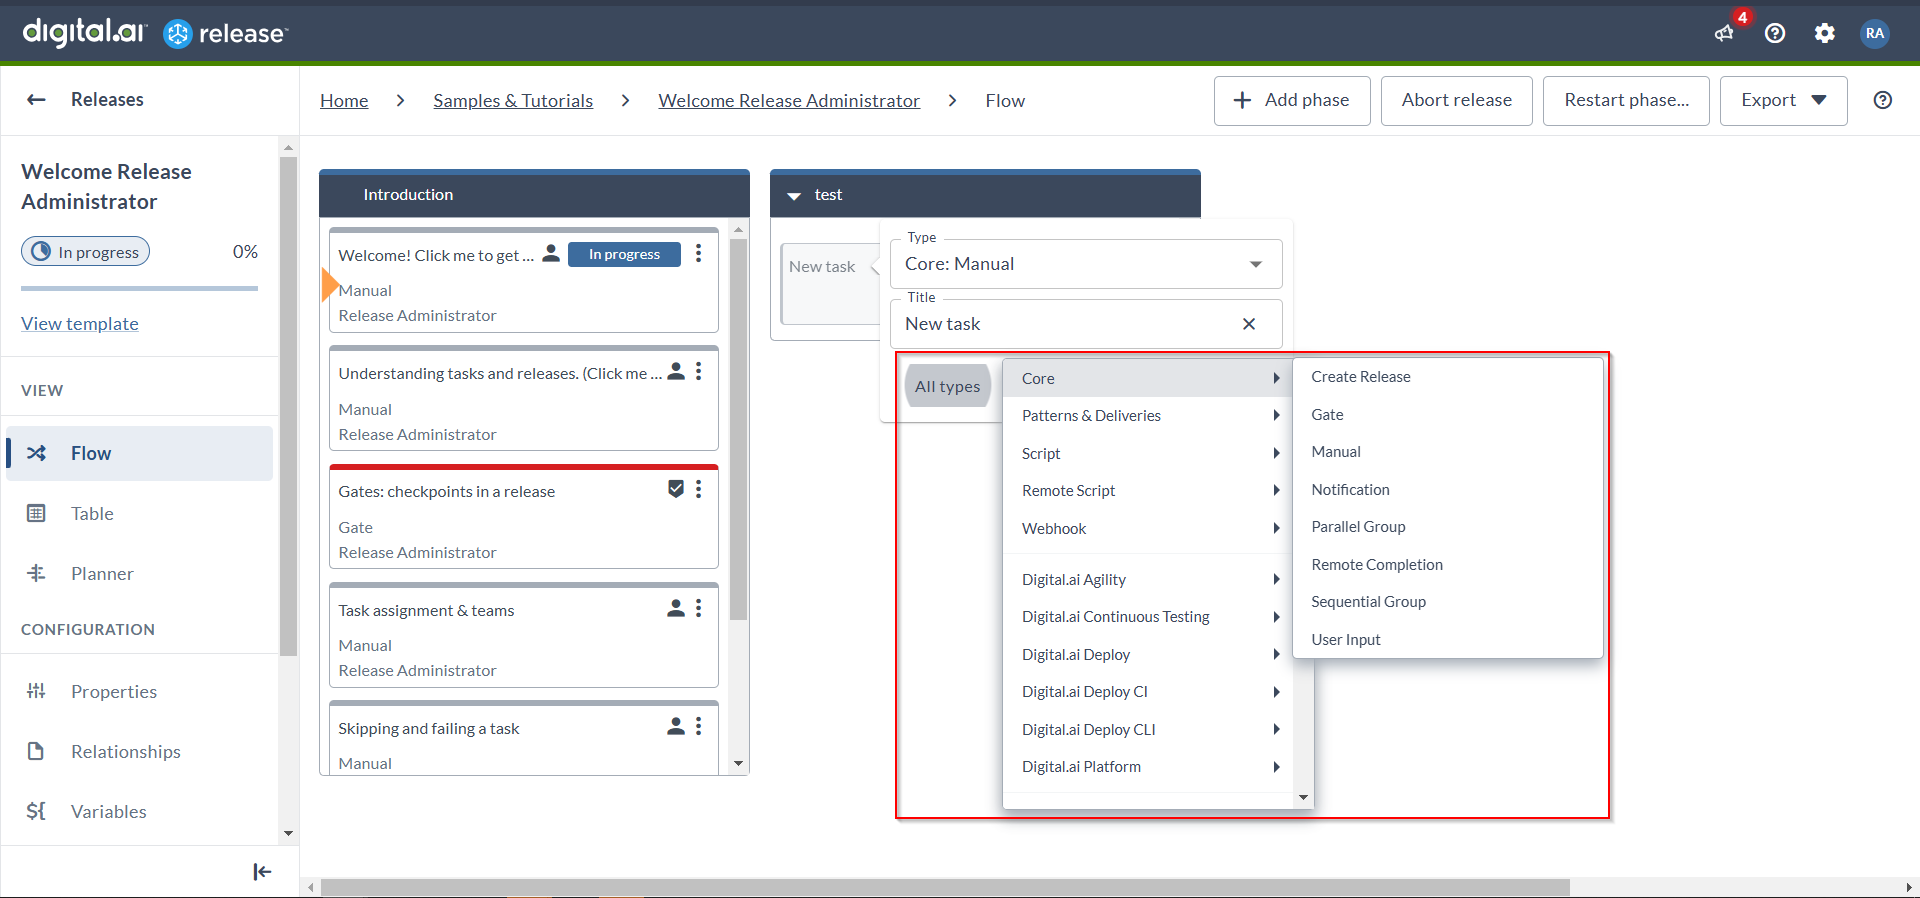Open options menu for Welcome task
The height and width of the screenshot is (898, 1920).
pyautogui.click(x=699, y=254)
